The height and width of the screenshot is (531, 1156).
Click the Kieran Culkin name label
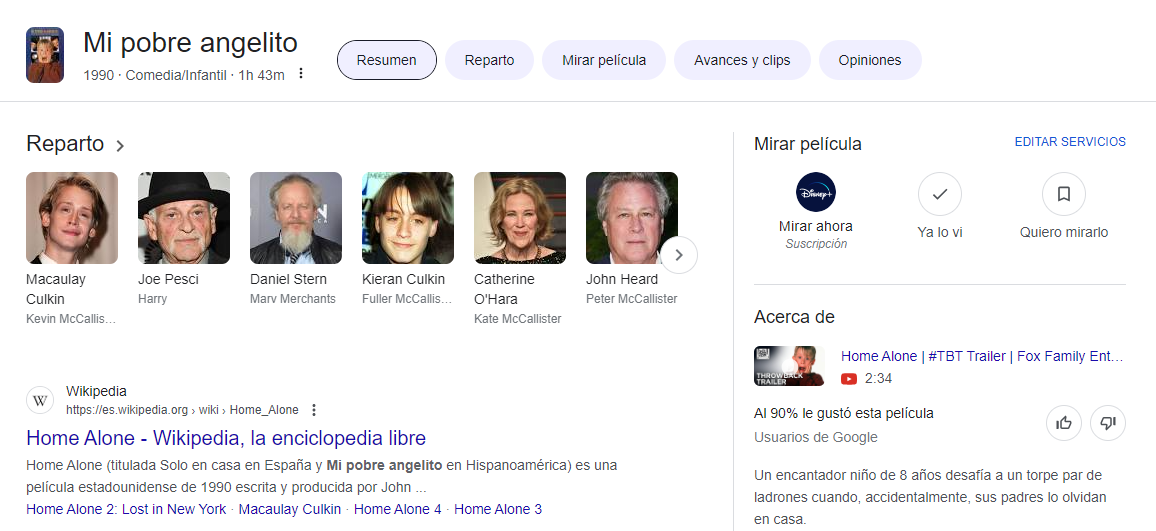coord(403,280)
